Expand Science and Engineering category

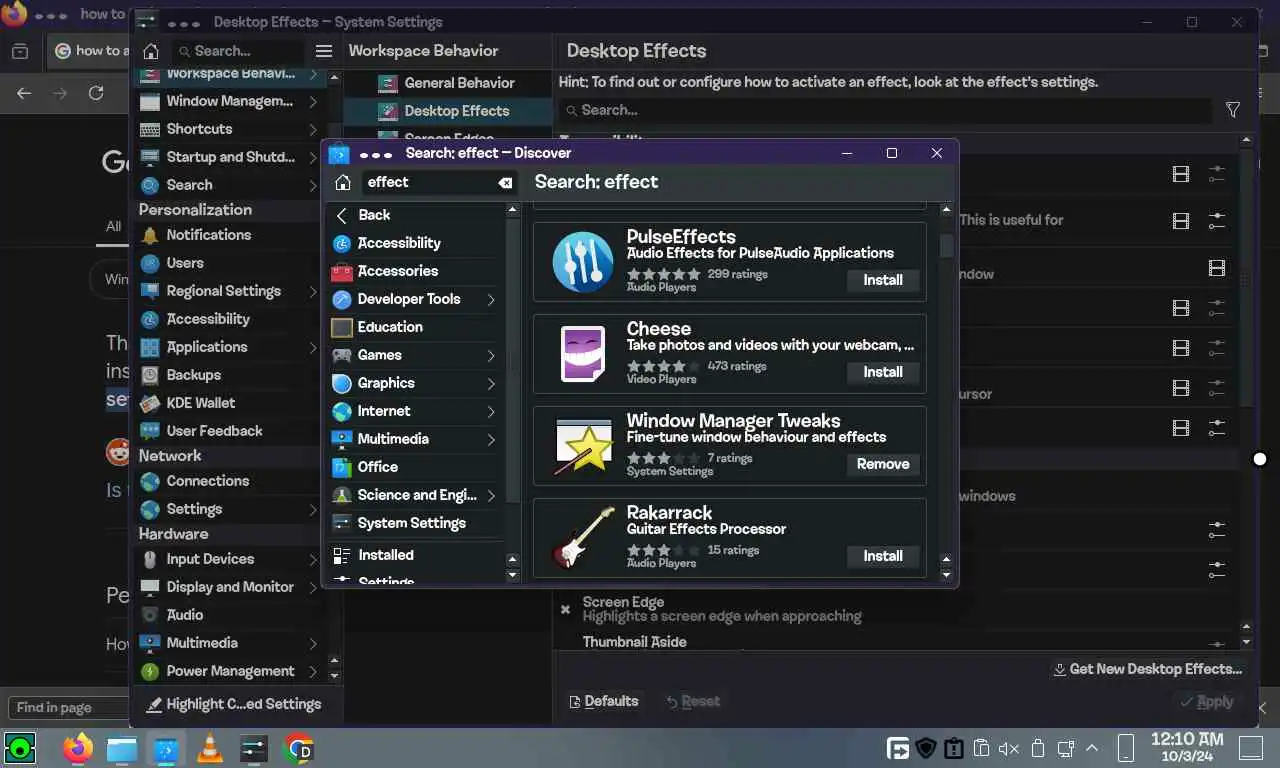(x=491, y=495)
